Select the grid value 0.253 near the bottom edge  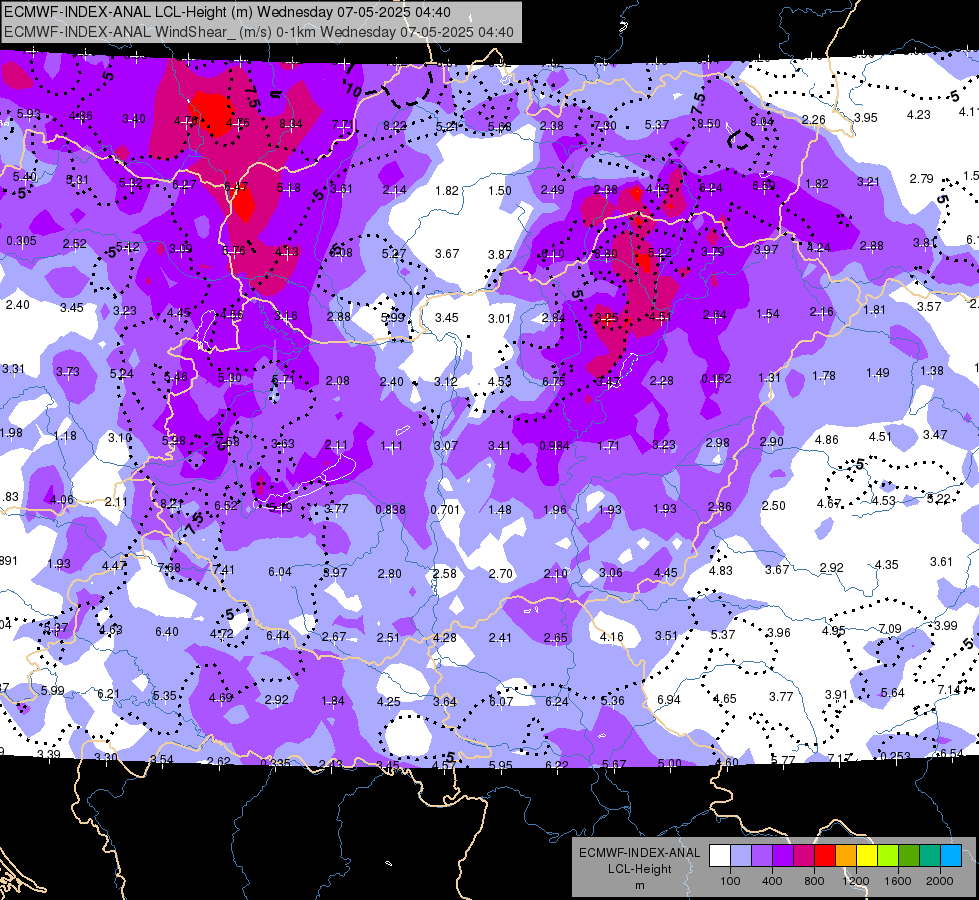pyautogui.click(x=895, y=756)
